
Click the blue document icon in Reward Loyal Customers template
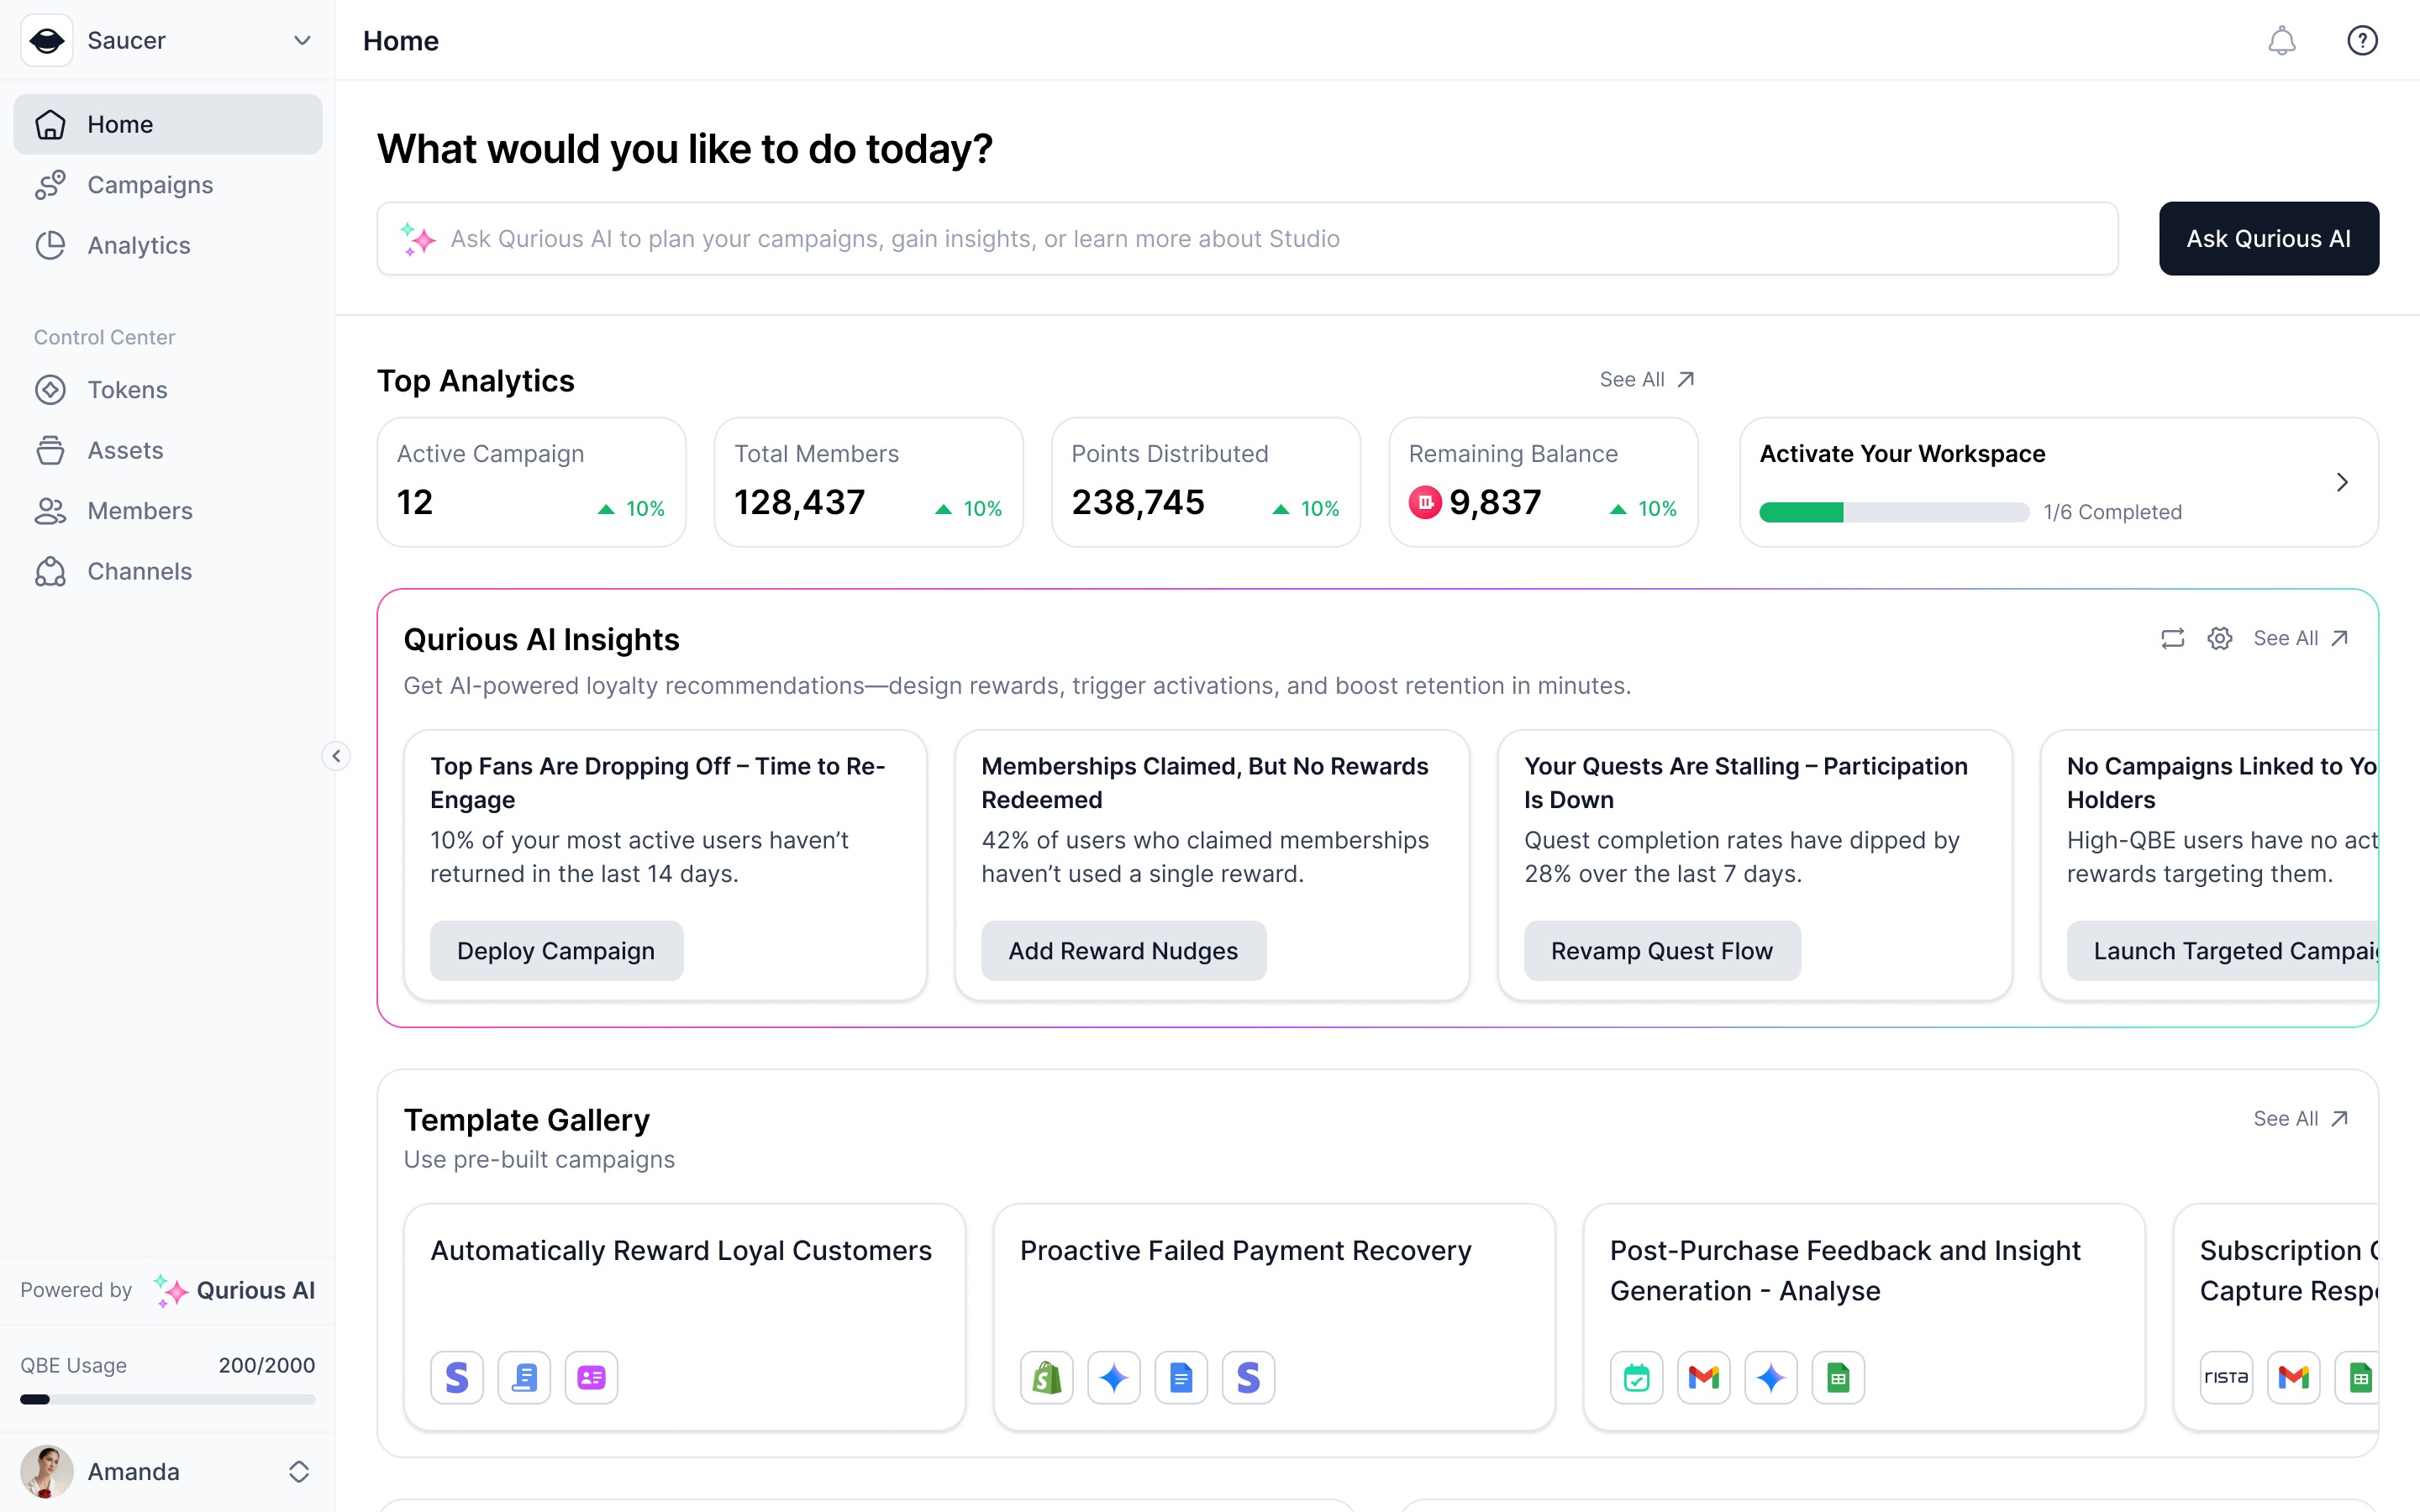(524, 1378)
